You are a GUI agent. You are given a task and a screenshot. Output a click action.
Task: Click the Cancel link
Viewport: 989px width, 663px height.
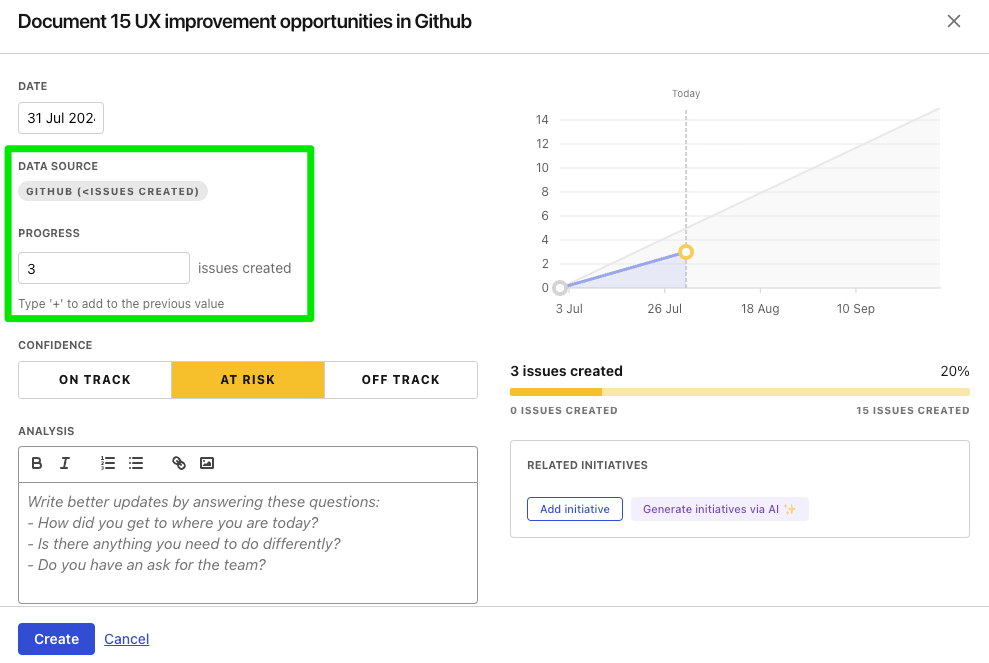[127, 639]
